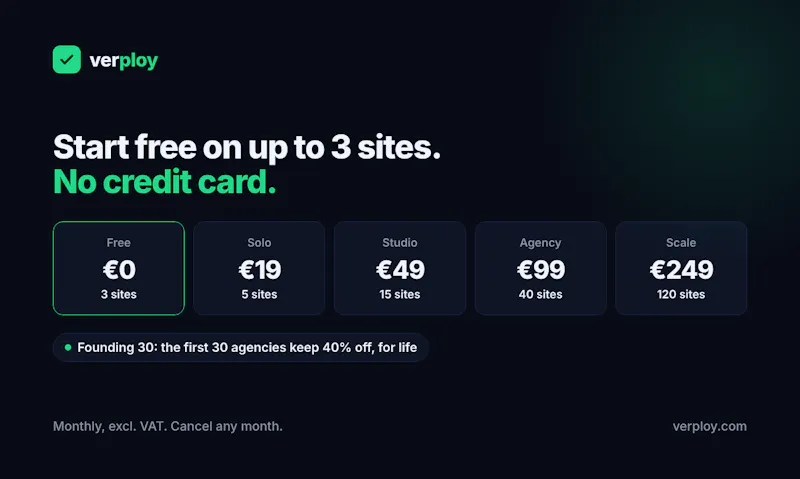Click the '5 sites' label in Solo card

tap(259, 294)
